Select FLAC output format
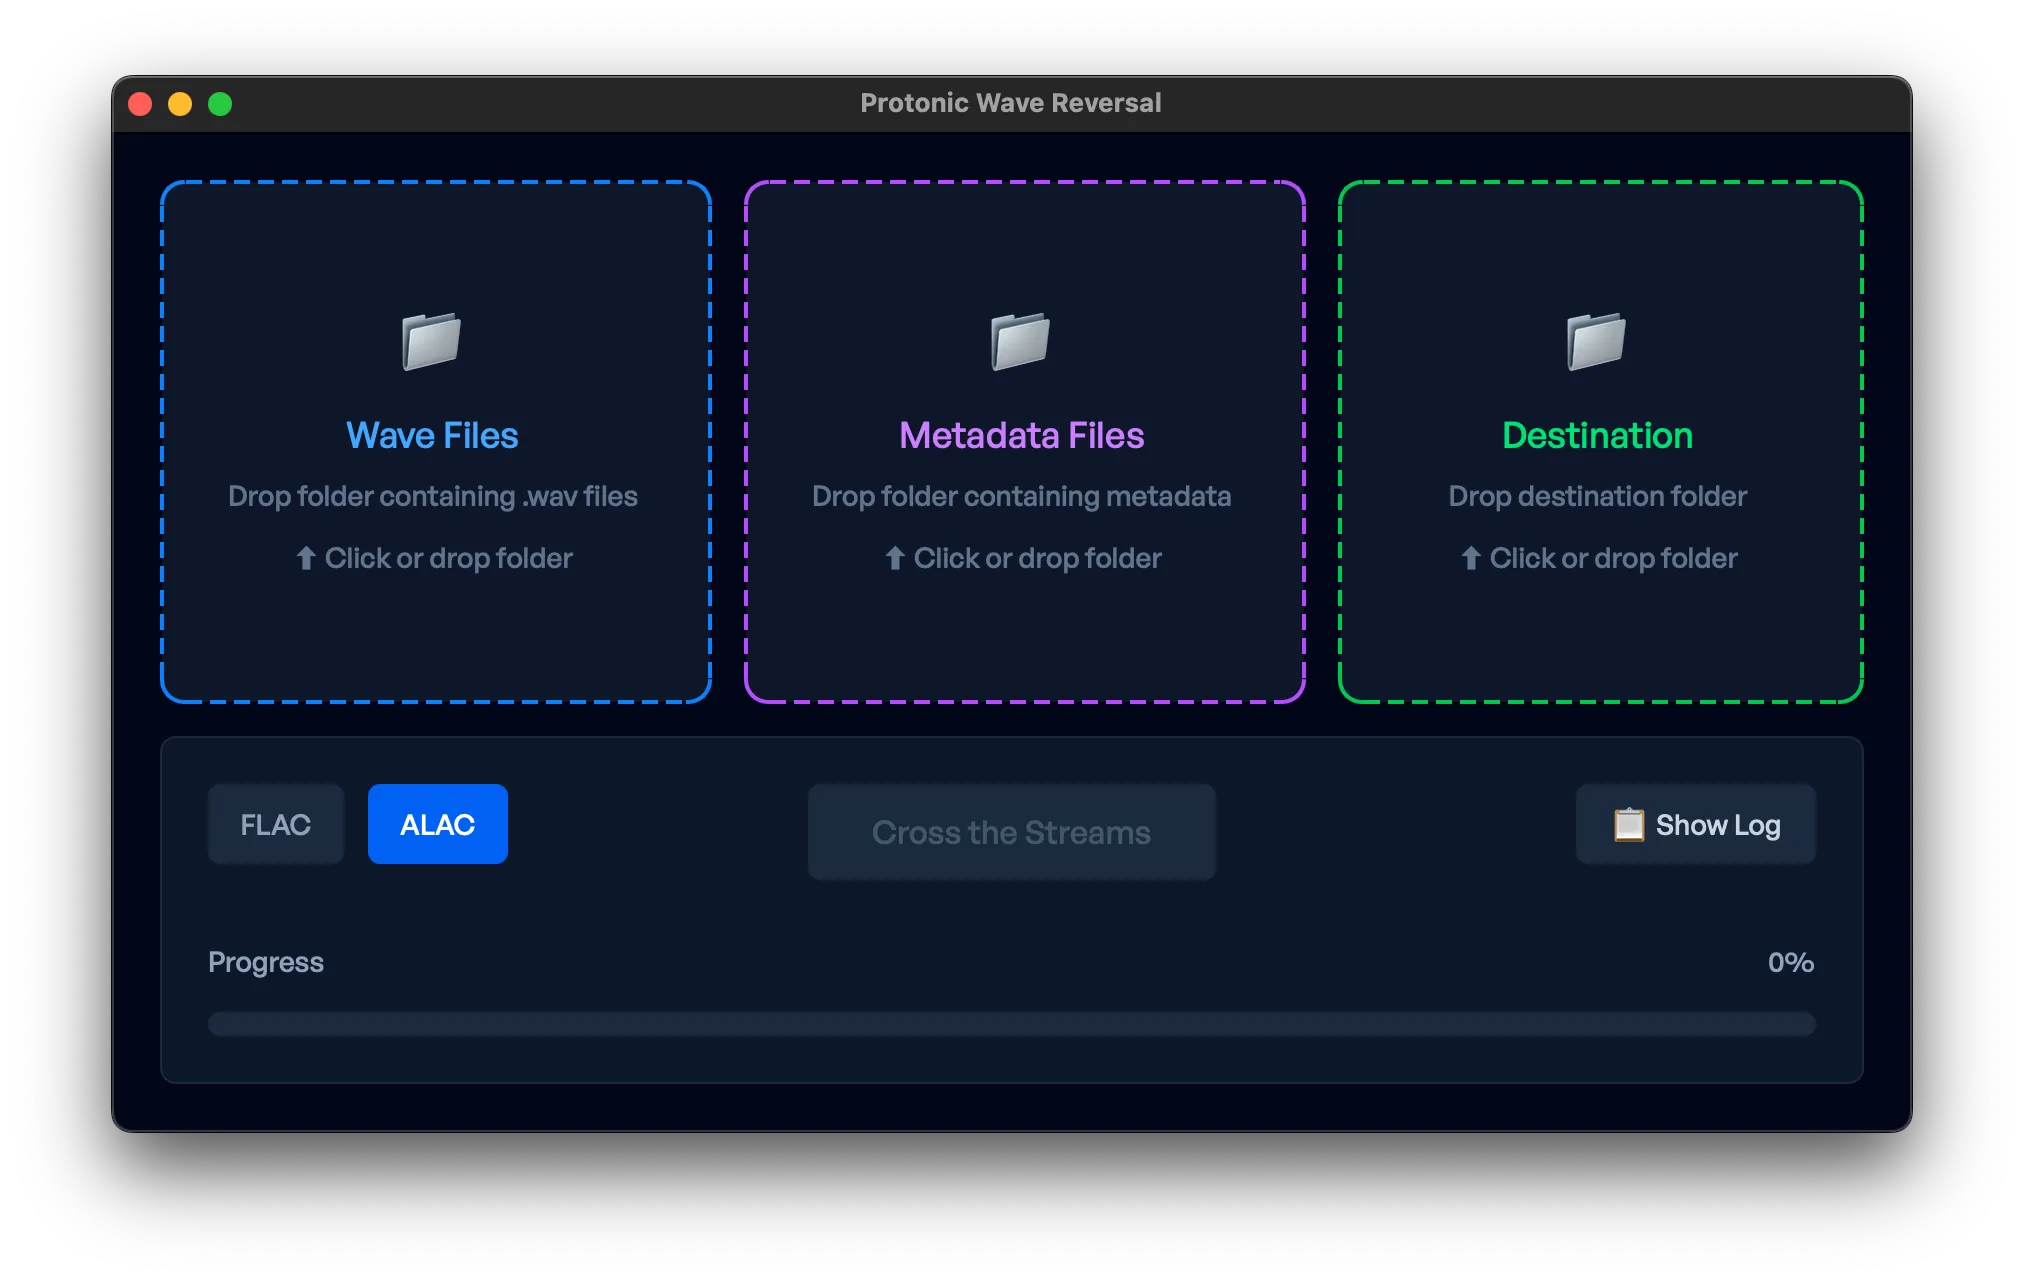This screenshot has width=2024, height=1280. click(x=275, y=825)
